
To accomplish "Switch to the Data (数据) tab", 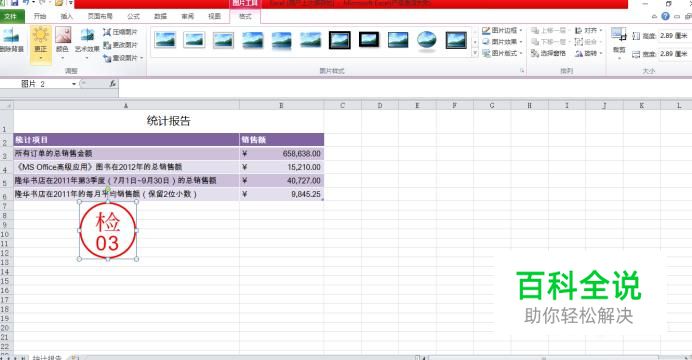I will pyautogui.click(x=160, y=16).
